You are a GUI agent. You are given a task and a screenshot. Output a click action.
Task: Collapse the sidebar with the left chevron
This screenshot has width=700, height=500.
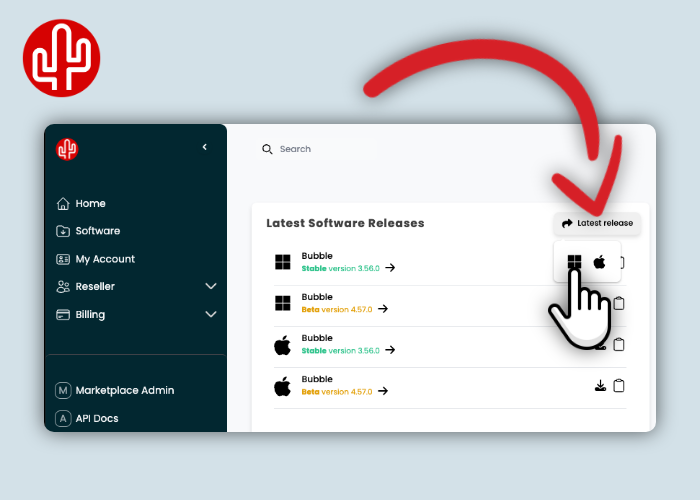point(204,147)
